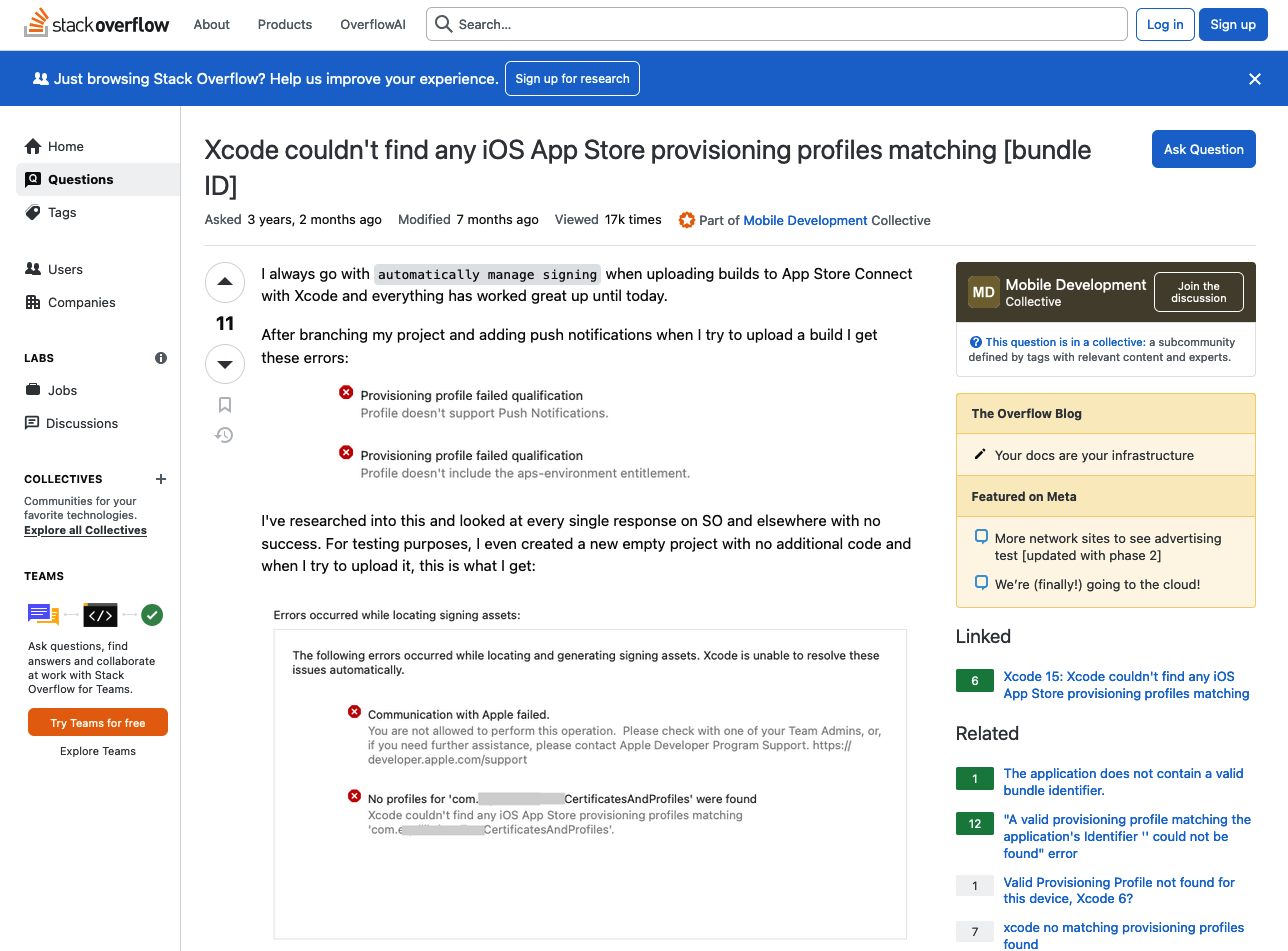Click the Companies building icon

pos(33,302)
